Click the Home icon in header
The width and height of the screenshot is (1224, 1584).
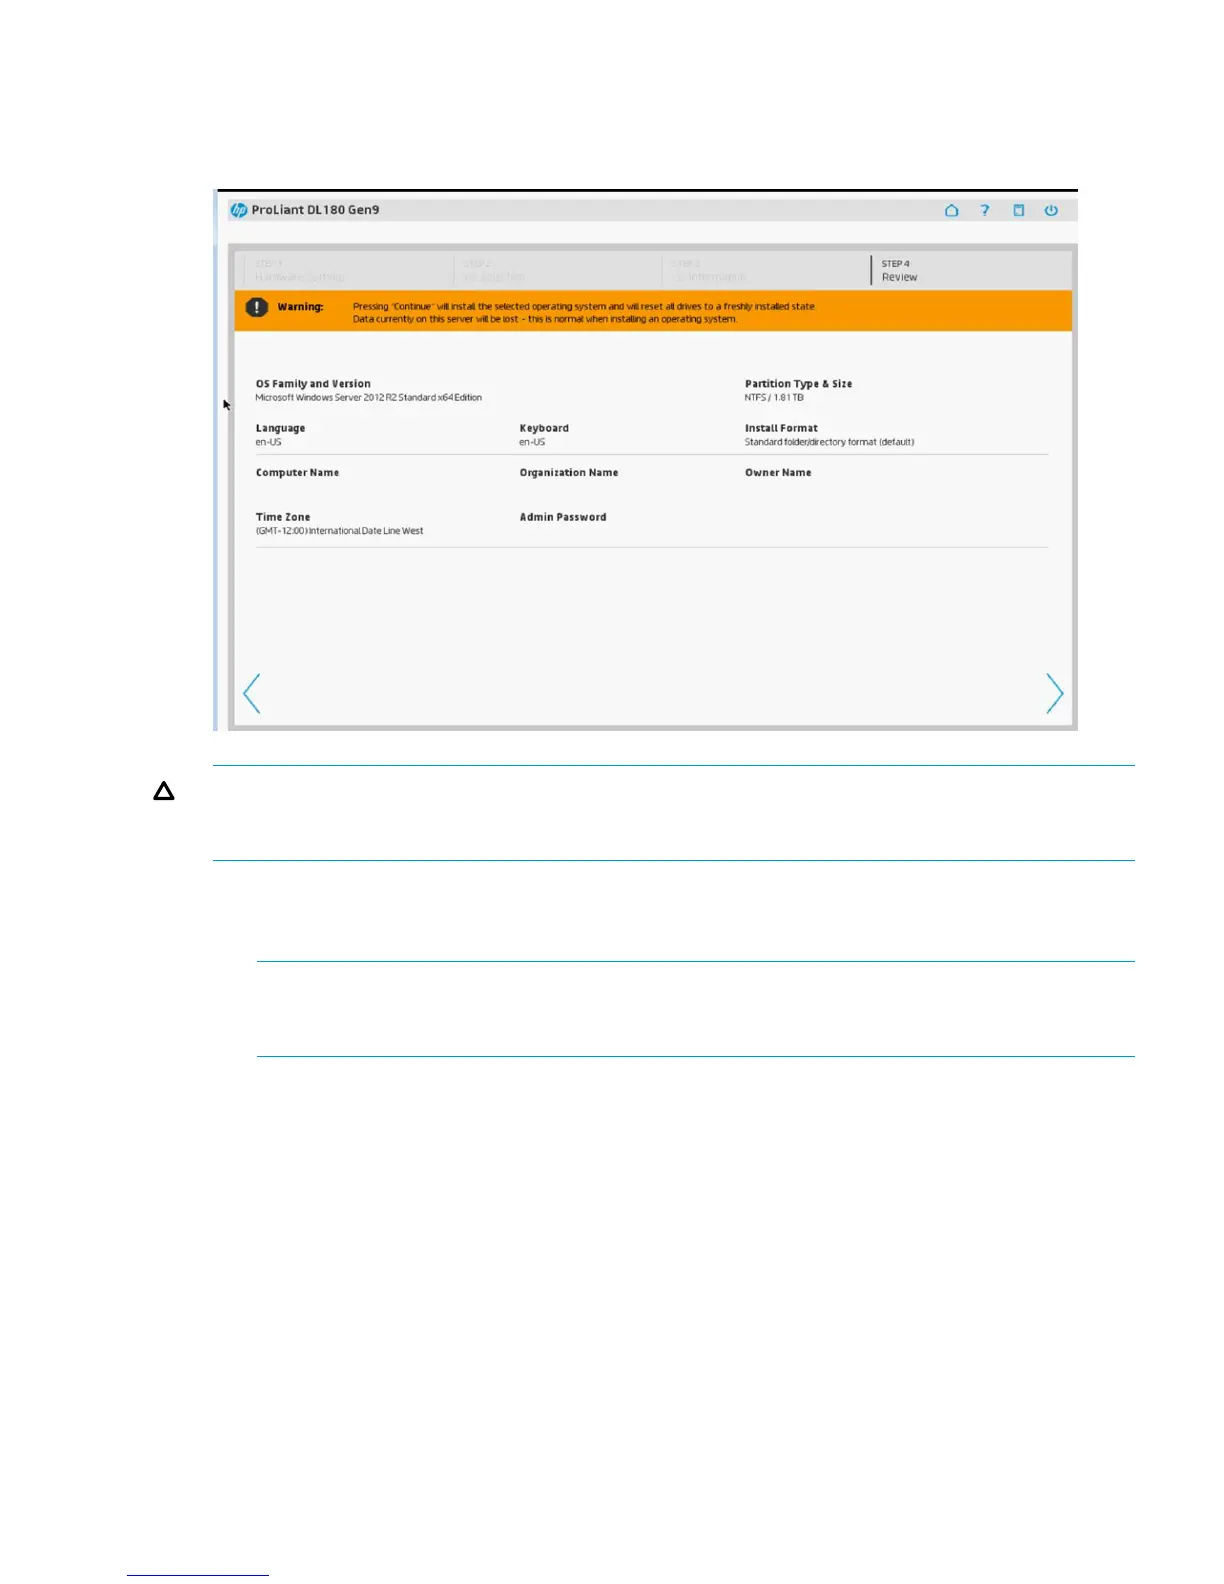pyautogui.click(x=951, y=210)
